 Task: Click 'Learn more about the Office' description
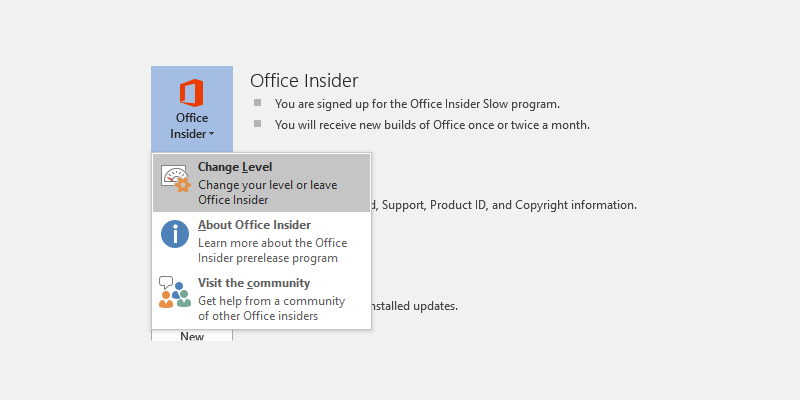tap(272, 243)
